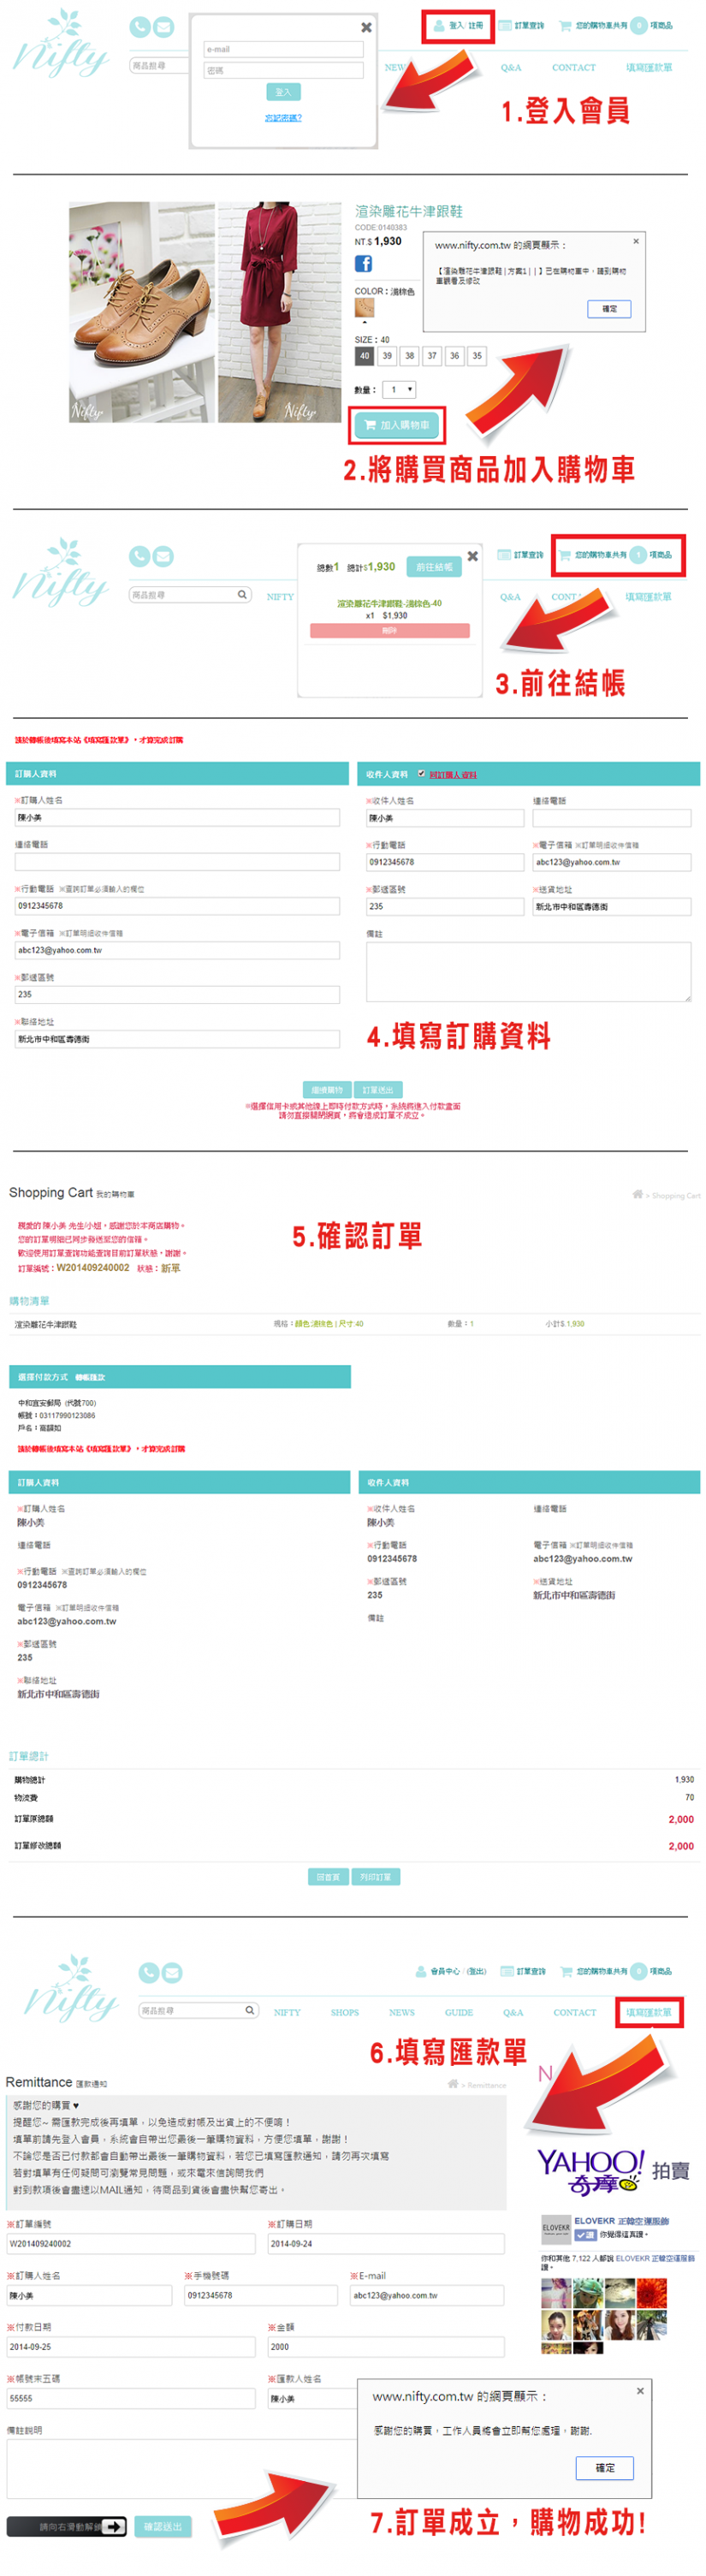Image resolution: width=706 pixels, height=2576 pixels.
Task: Click the mail icon in the step 6 header
Action: (172, 1972)
